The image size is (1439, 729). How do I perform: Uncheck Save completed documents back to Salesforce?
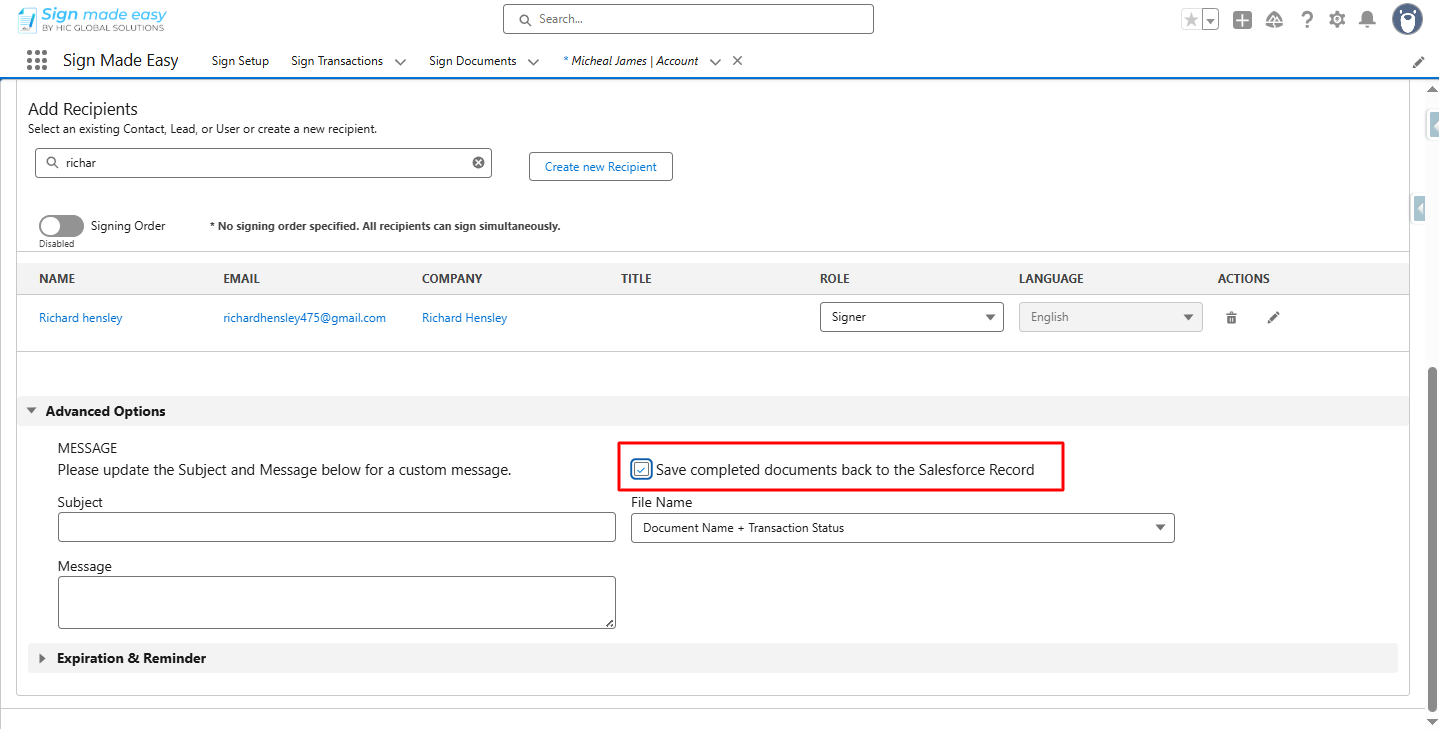[642, 469]
